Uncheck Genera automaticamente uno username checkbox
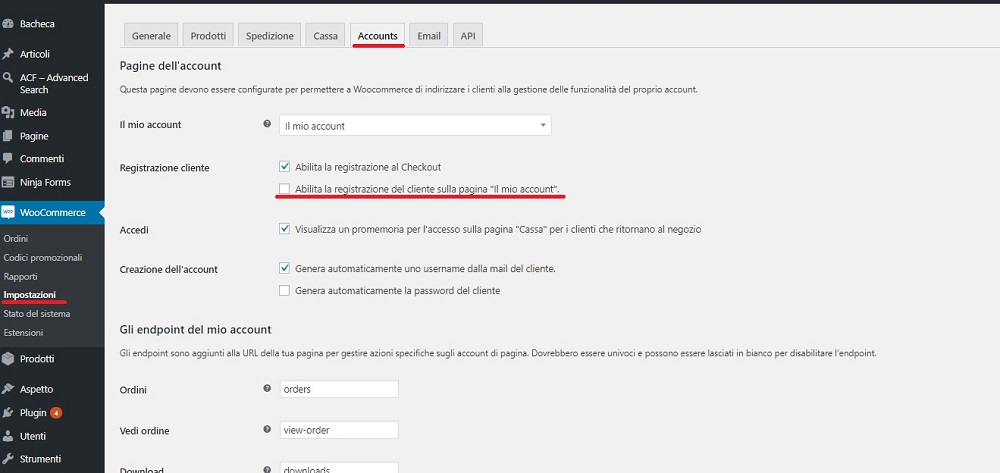Image resolution: width=1000 pixels, height=473 pixels. tap(284, 268)
